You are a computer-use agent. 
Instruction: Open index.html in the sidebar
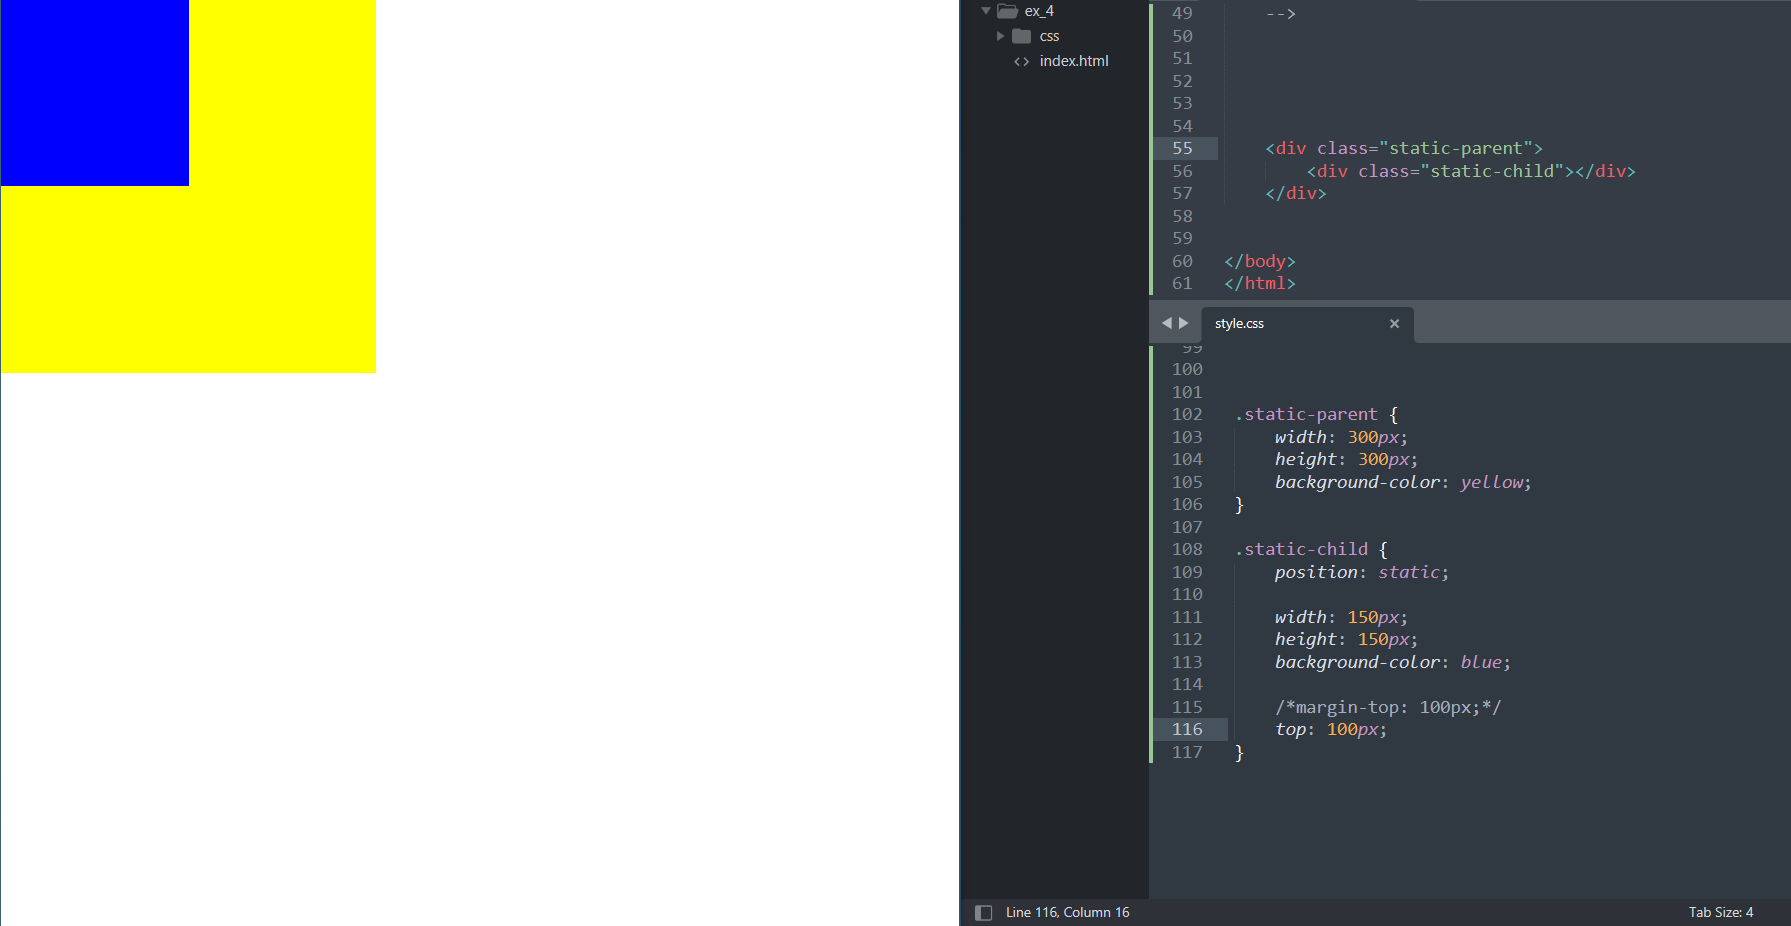pyautogui.click(x=1074, y=61)
